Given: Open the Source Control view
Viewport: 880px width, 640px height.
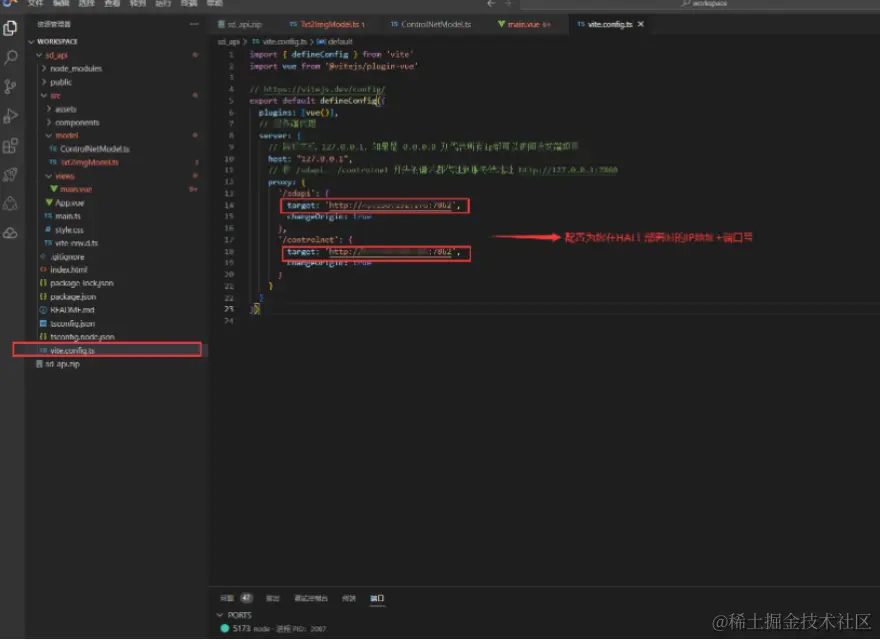Looking at the screenshot, I should point(10,86).
